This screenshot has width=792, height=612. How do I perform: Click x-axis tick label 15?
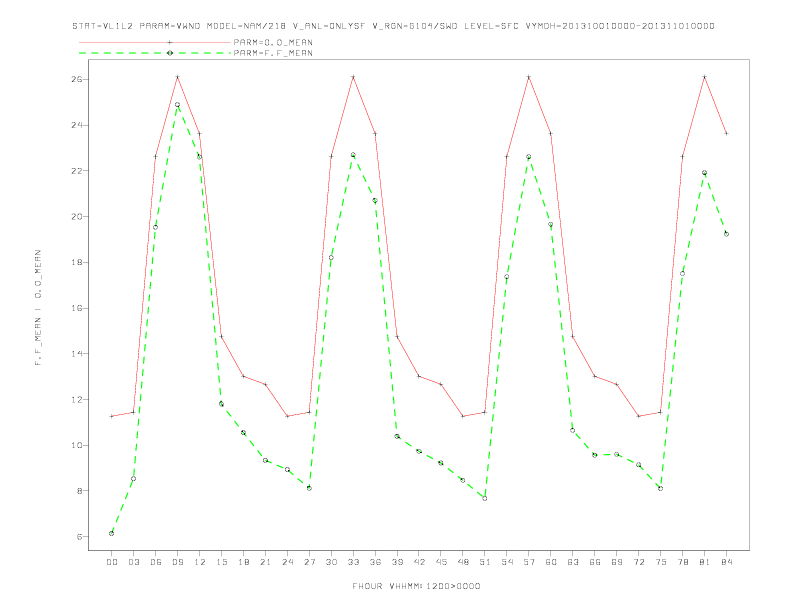(x=221, y=562)
